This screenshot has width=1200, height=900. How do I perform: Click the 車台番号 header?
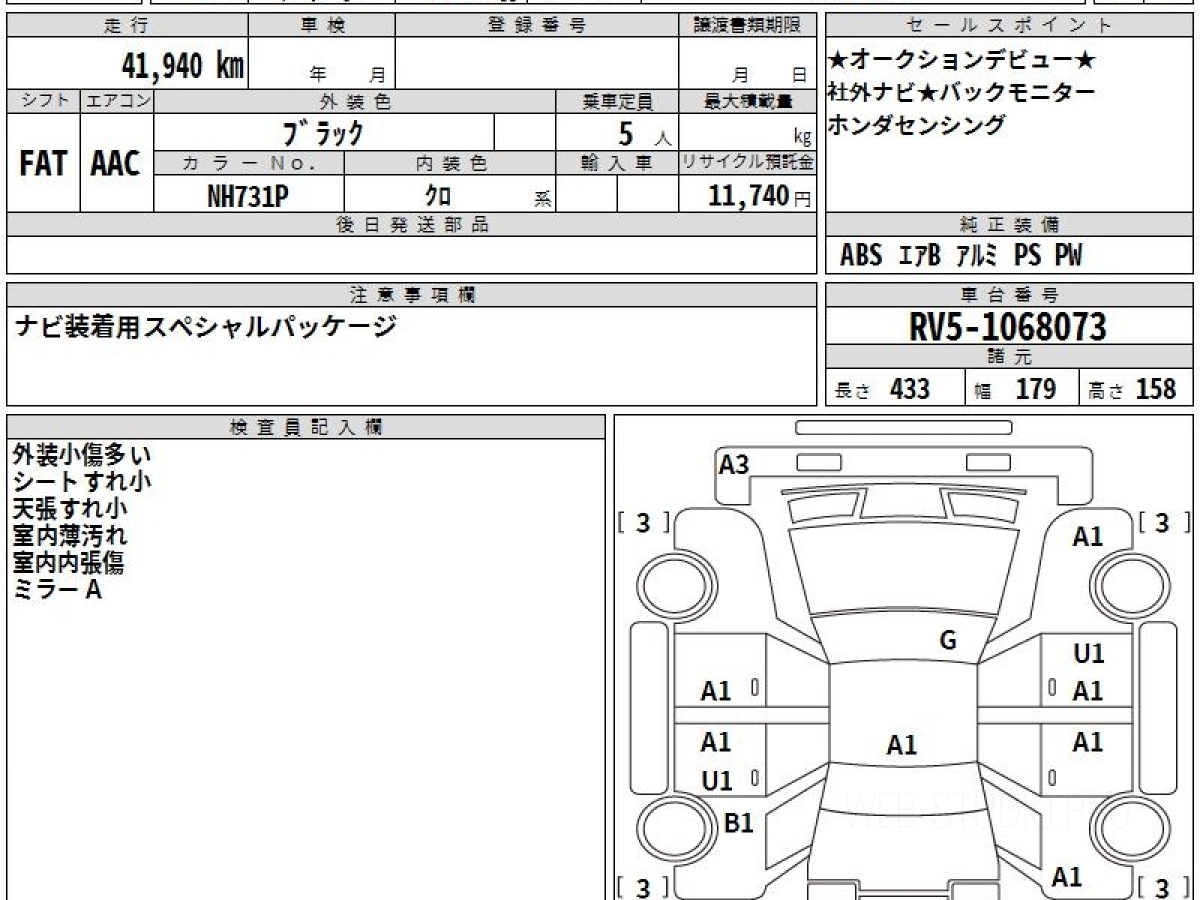coord(1010,295)
